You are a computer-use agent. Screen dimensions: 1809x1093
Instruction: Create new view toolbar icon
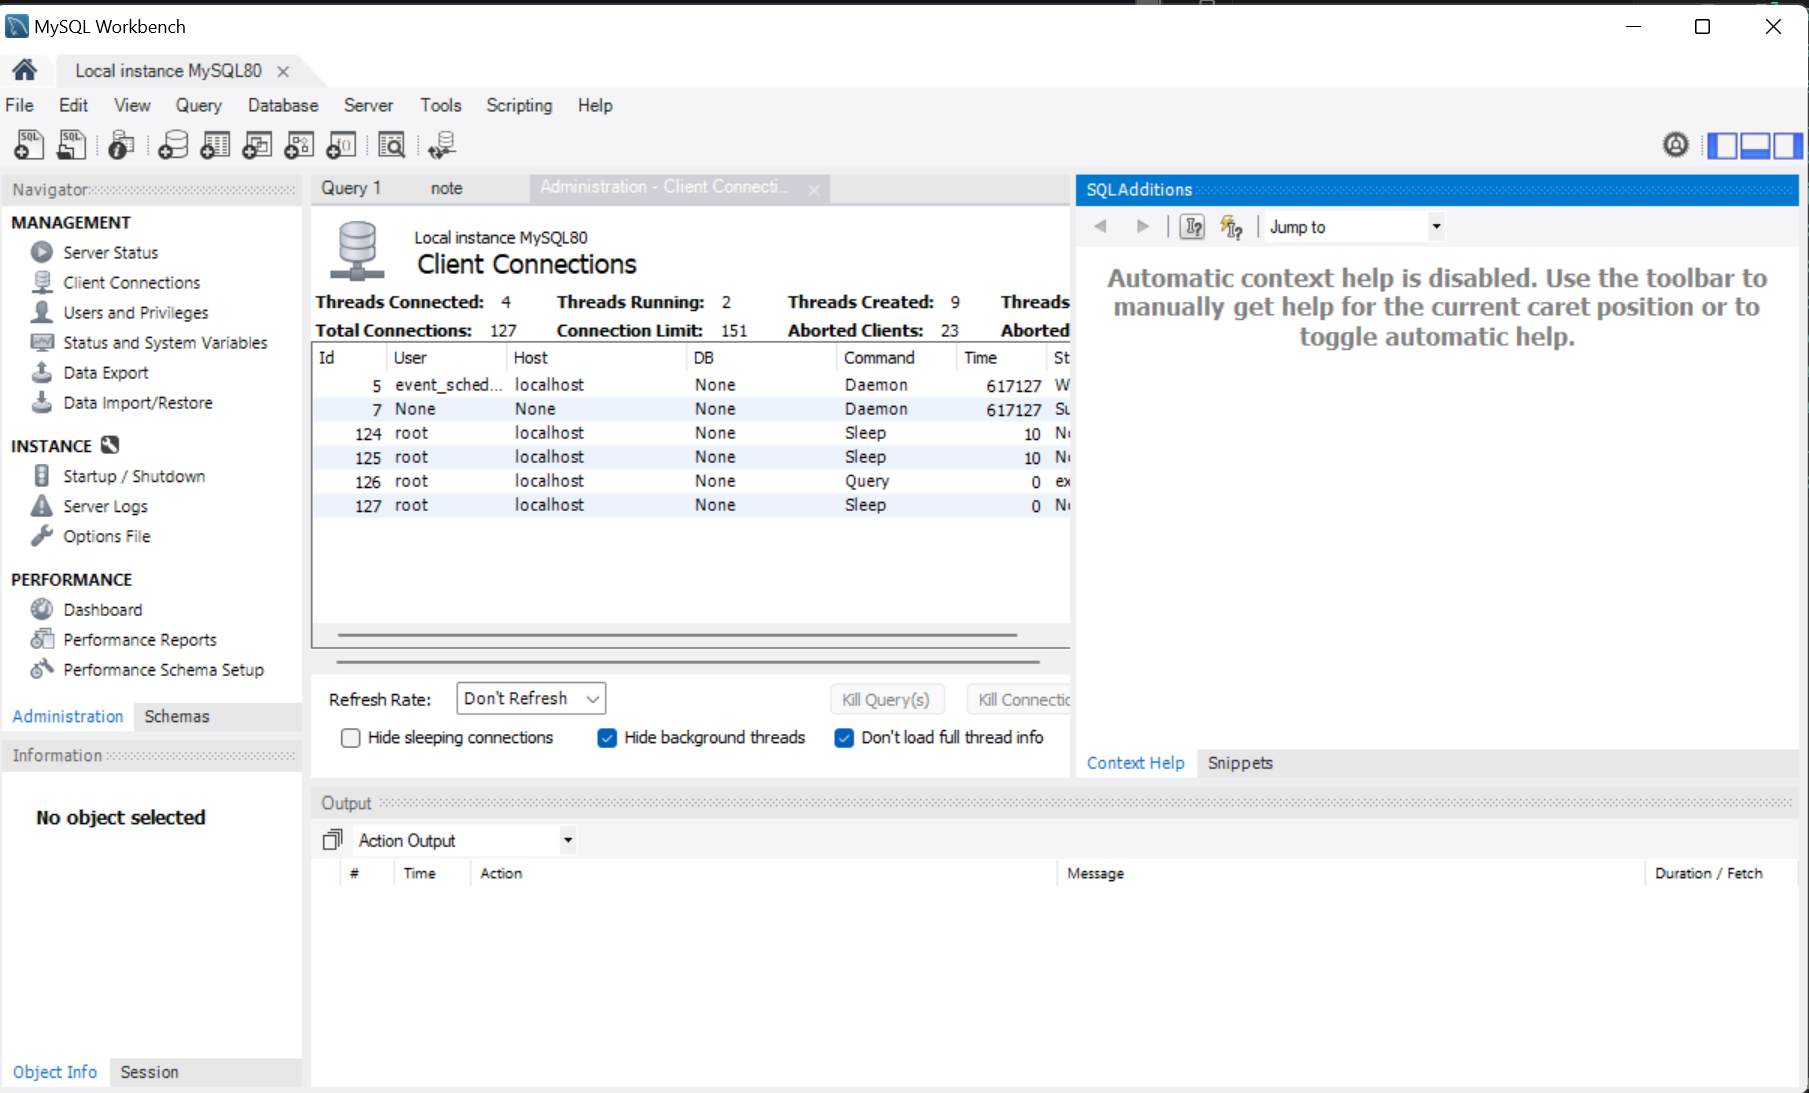click(257, 145)
